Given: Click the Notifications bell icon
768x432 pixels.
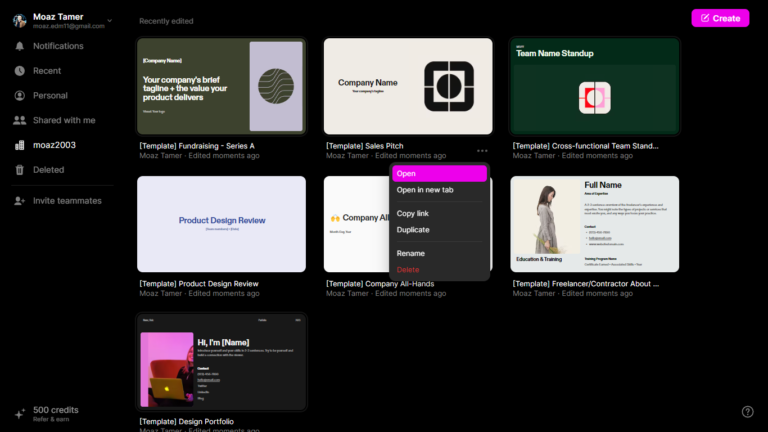Looking at the screenshot, I should (x=19, y=46).
